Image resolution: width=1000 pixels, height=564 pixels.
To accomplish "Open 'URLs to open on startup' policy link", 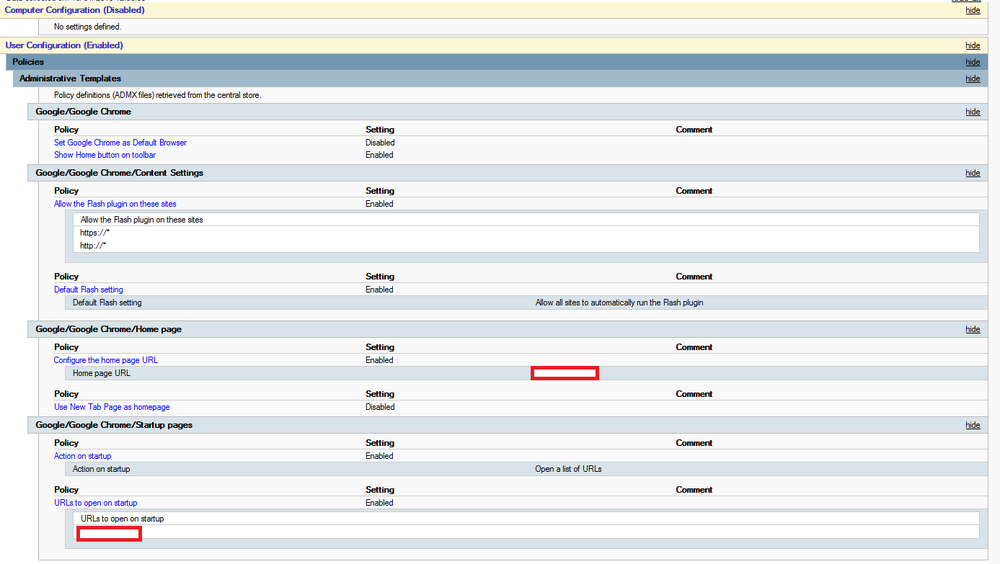I will pos(95,503).
